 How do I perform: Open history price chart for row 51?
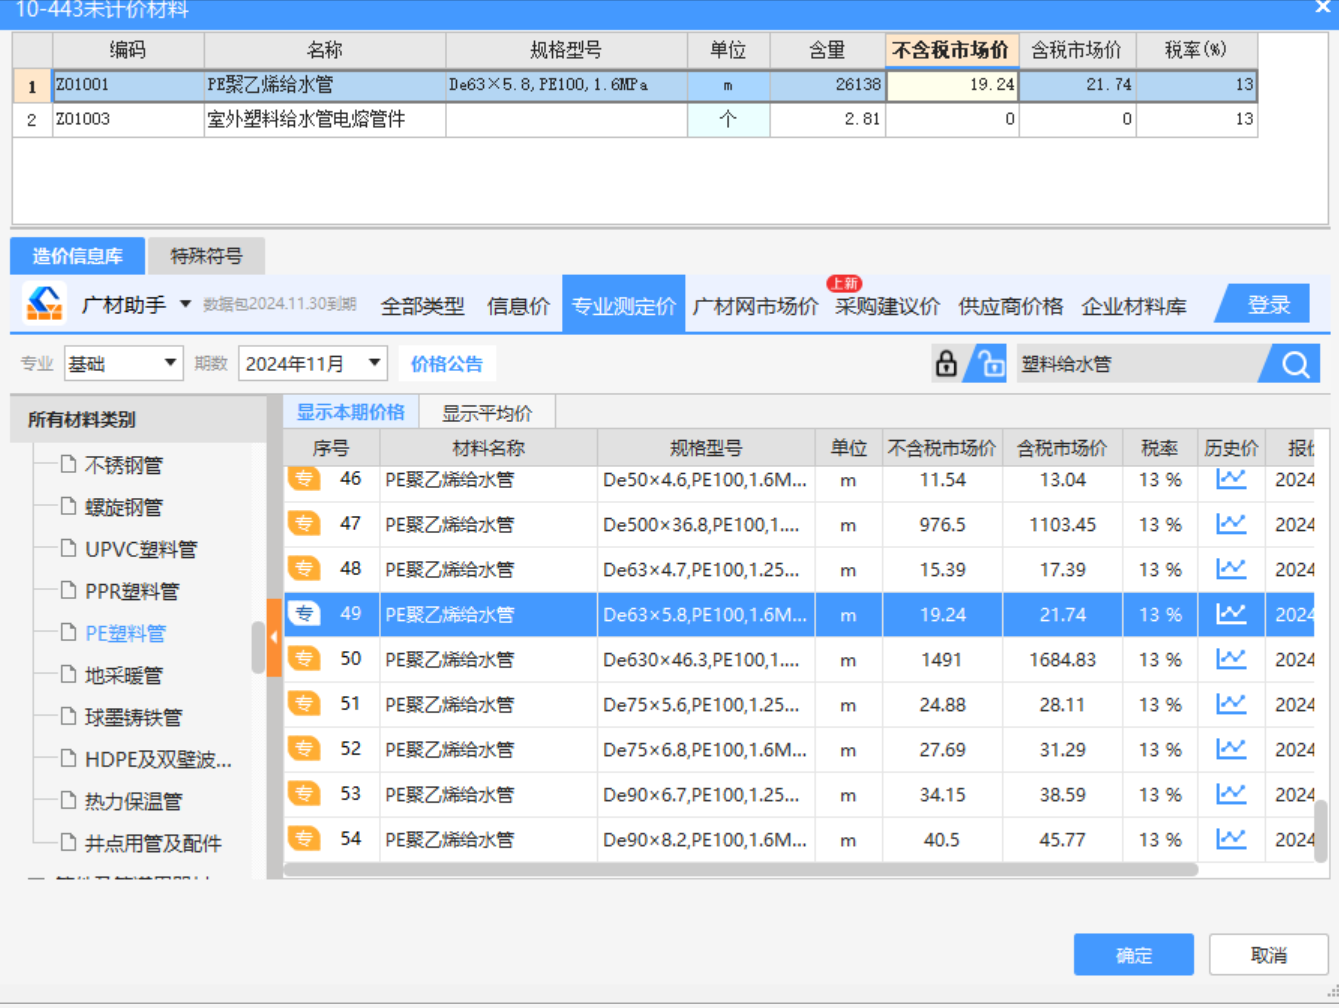[x=1230, y=704]
